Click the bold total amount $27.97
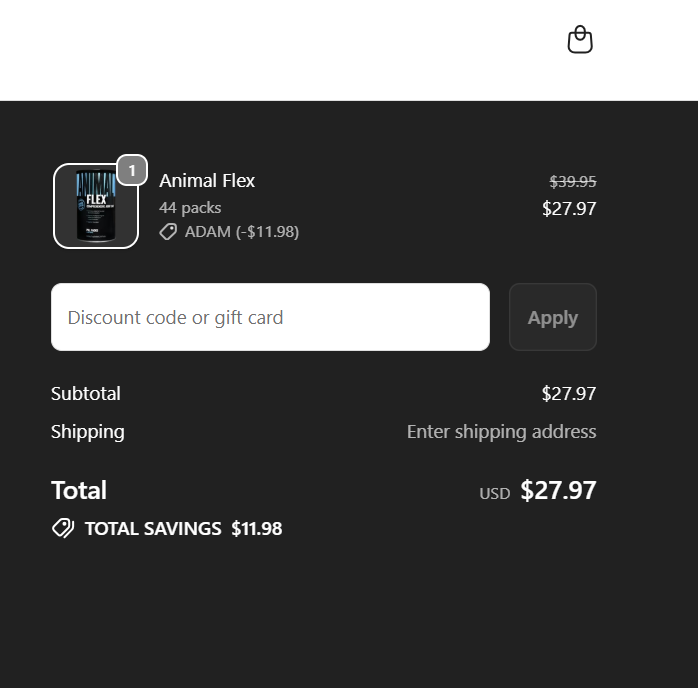 [x=558, y=491]
